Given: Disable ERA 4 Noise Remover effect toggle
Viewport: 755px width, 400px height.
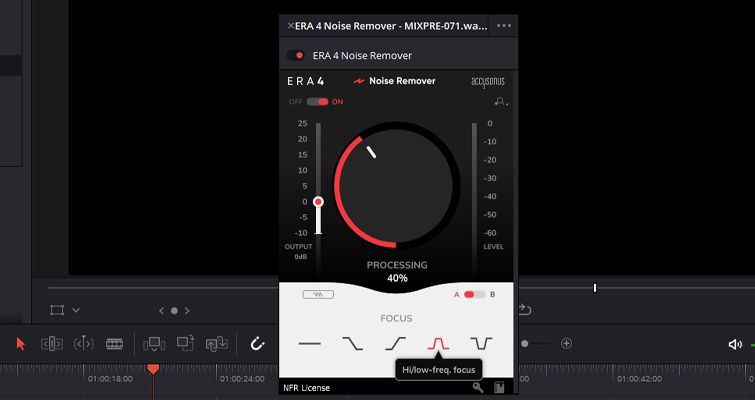Looking at the screenshot, I should (295, 56).
